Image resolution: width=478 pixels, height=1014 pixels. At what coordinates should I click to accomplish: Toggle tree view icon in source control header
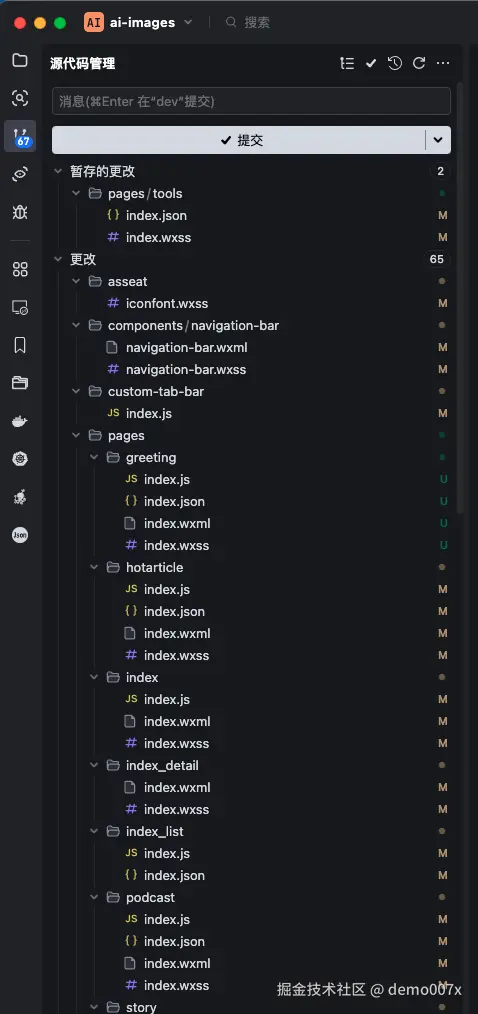click(347, 63)
